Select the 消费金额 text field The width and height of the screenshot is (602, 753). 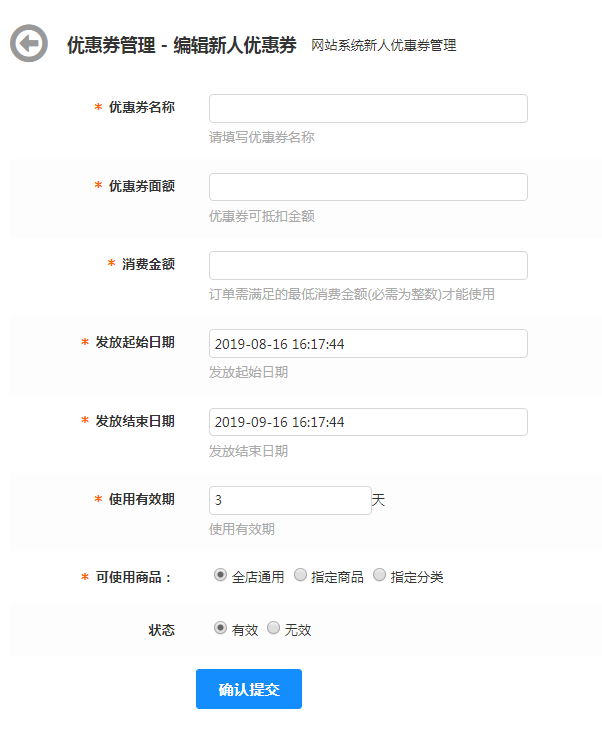368,265
